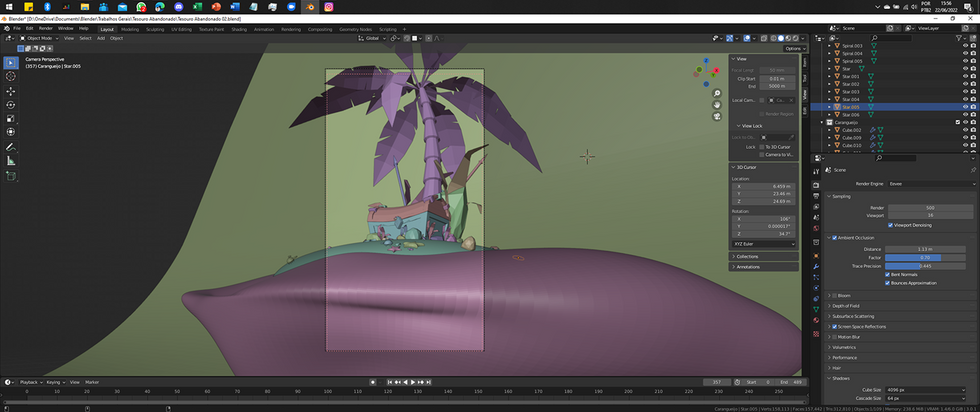Open the viewport Add menu
This screenshot has width=980, height=412.
click(x=101, y=38)
